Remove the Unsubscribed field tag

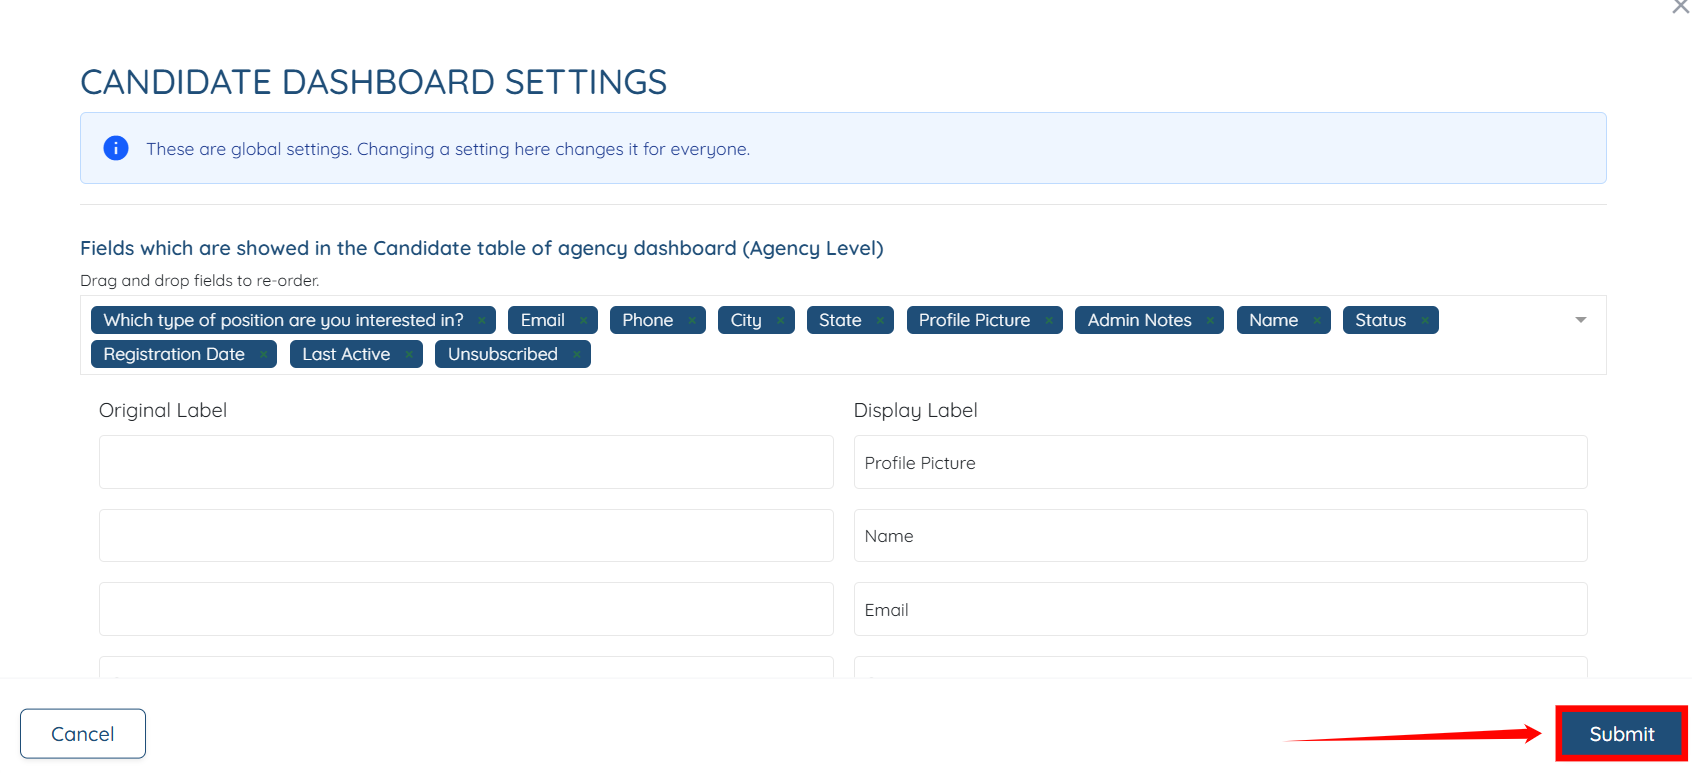click(577, 355)
